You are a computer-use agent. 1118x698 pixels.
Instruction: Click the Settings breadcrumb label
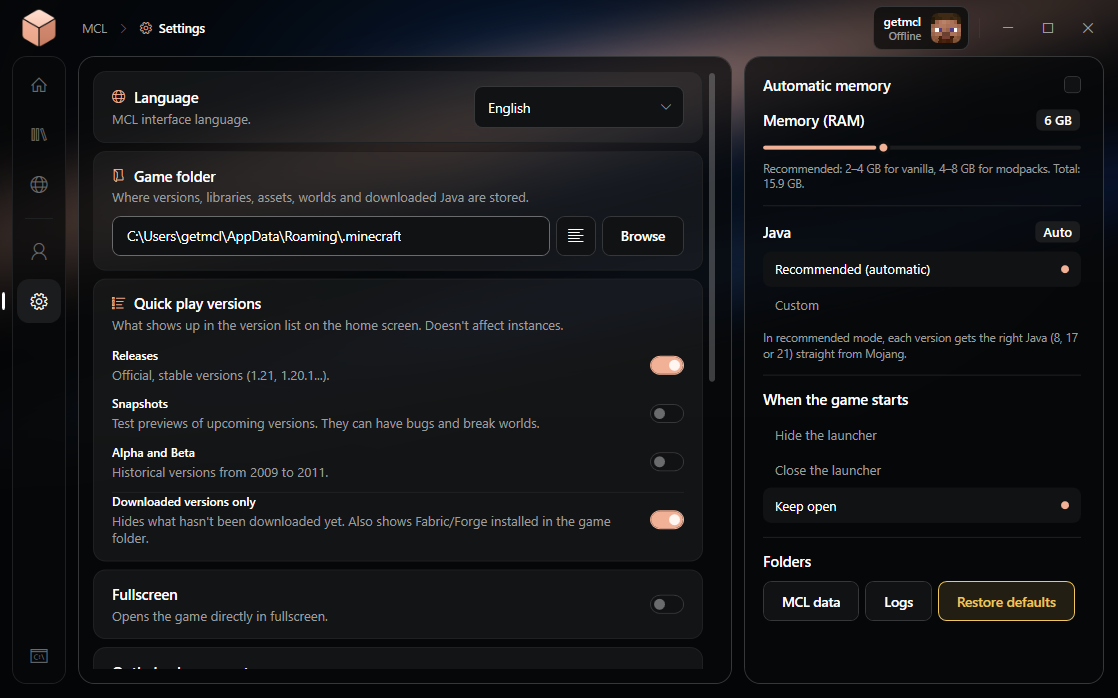(x=182, y=29)
